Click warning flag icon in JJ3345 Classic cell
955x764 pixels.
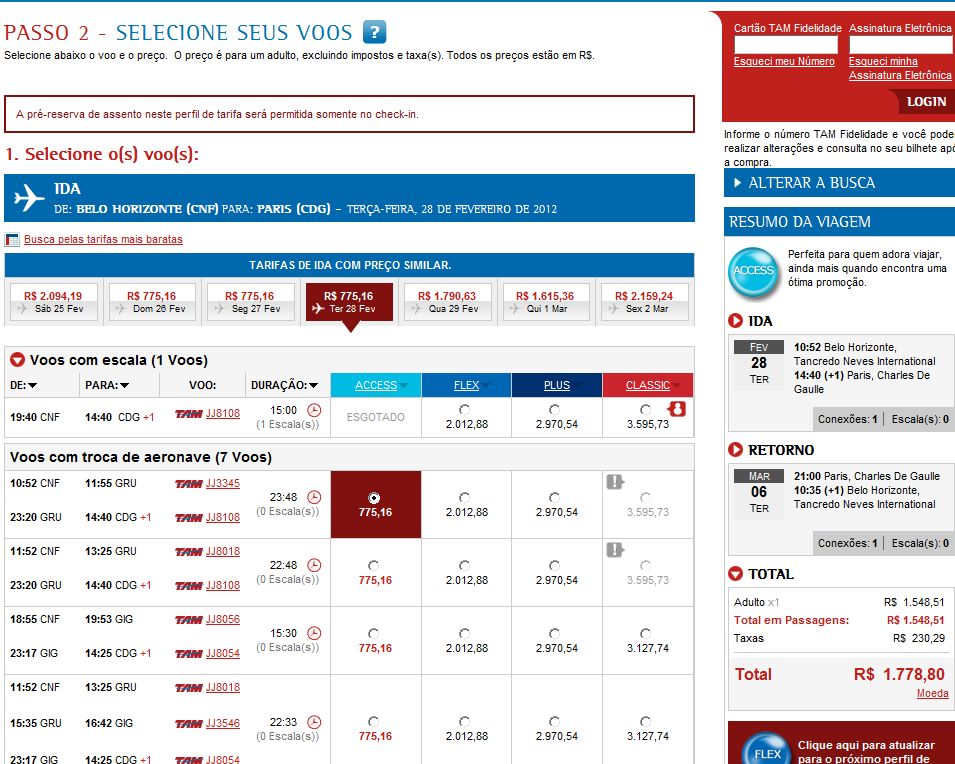[x=615, y=482]
